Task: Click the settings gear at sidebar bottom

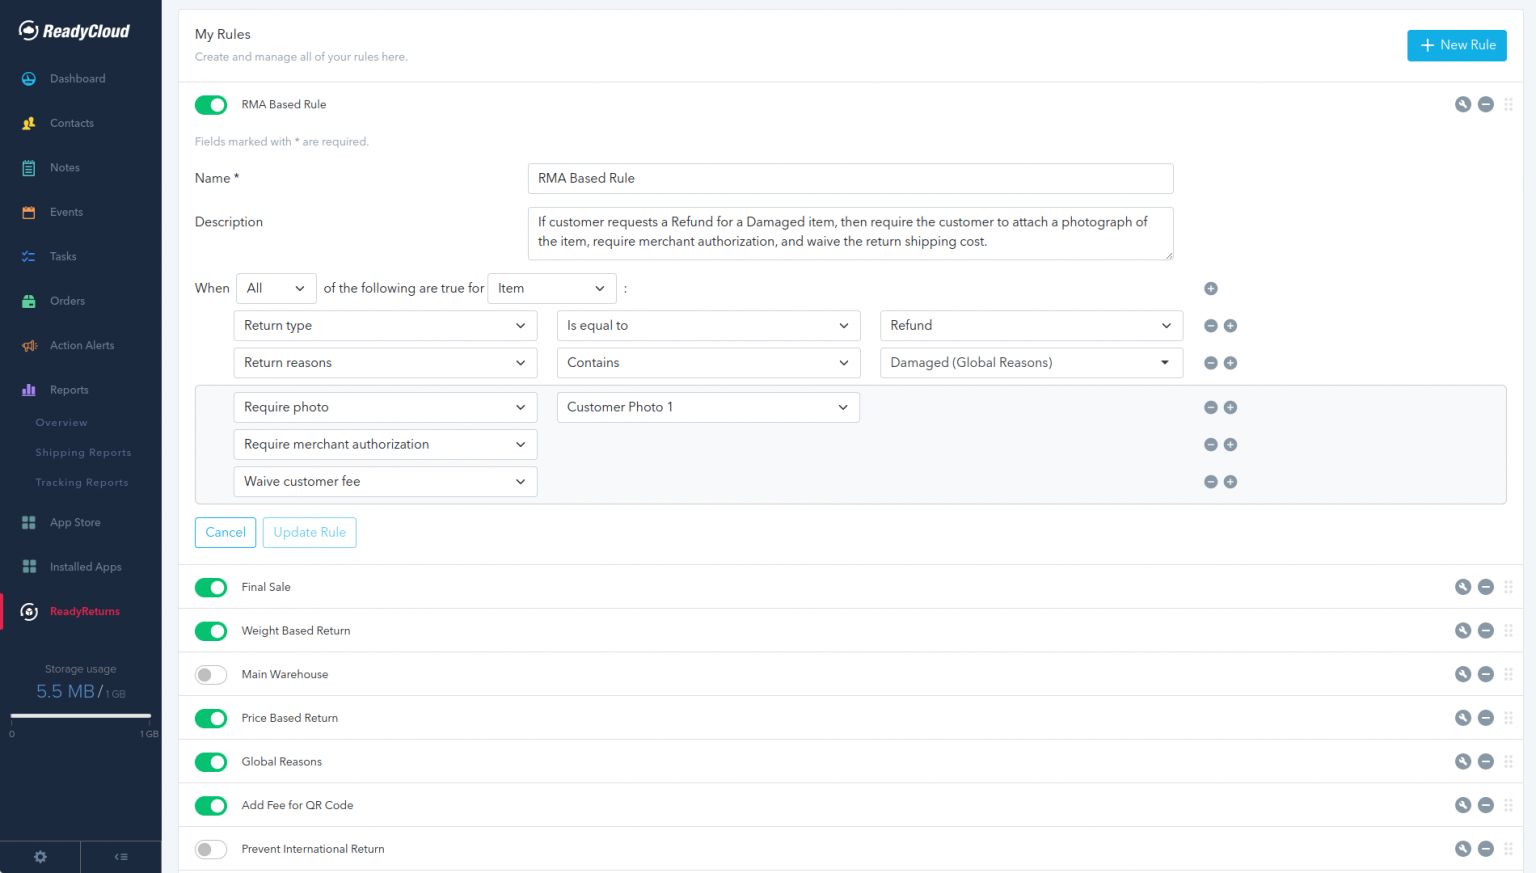Action: point(40,857)
